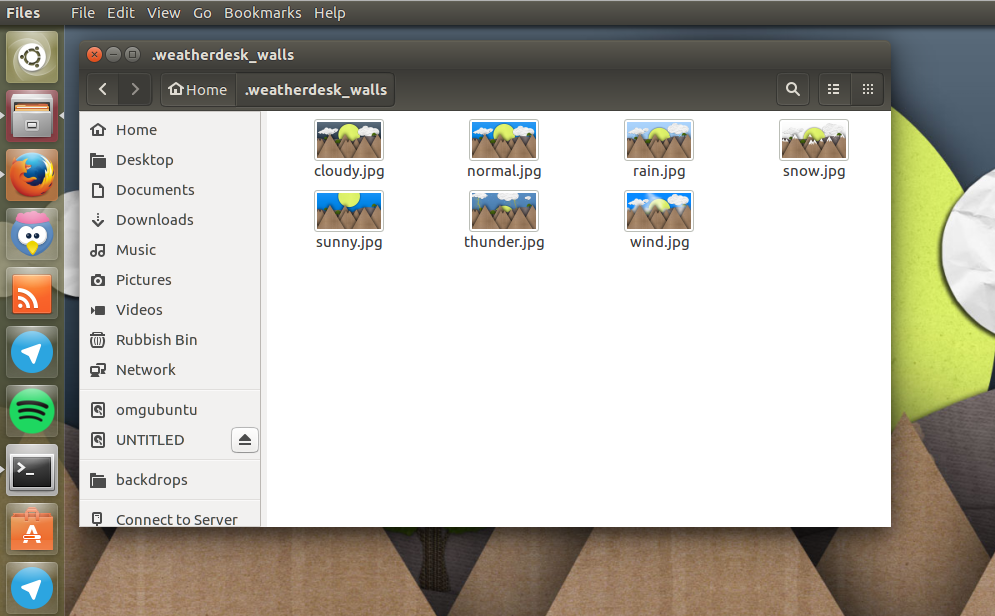
Task: Open Firefox from the launcher
Action: coord(31,176)
